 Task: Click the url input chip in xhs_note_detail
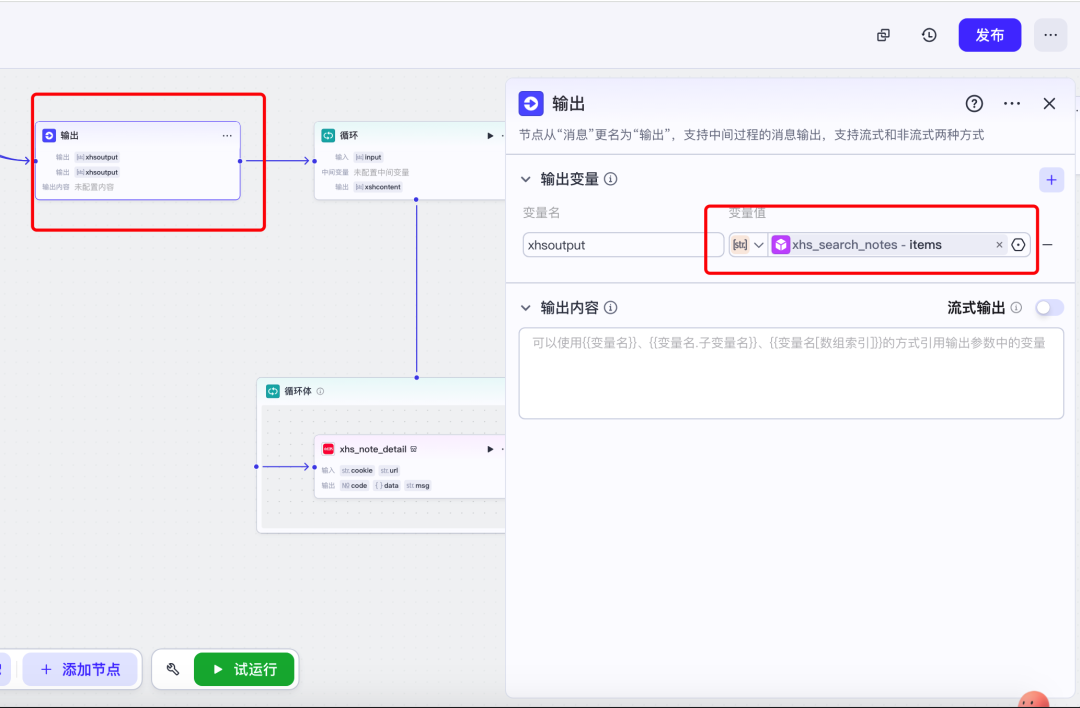click(x=389, y=470)
